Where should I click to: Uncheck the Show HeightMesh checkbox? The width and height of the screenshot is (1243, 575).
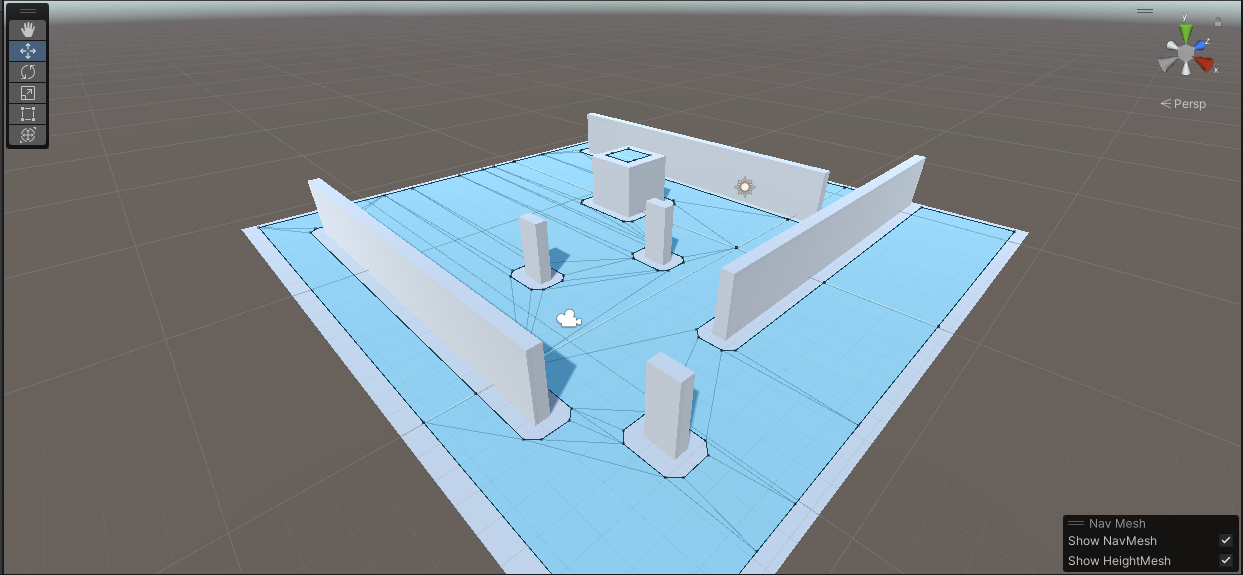tap(1225, 561)
